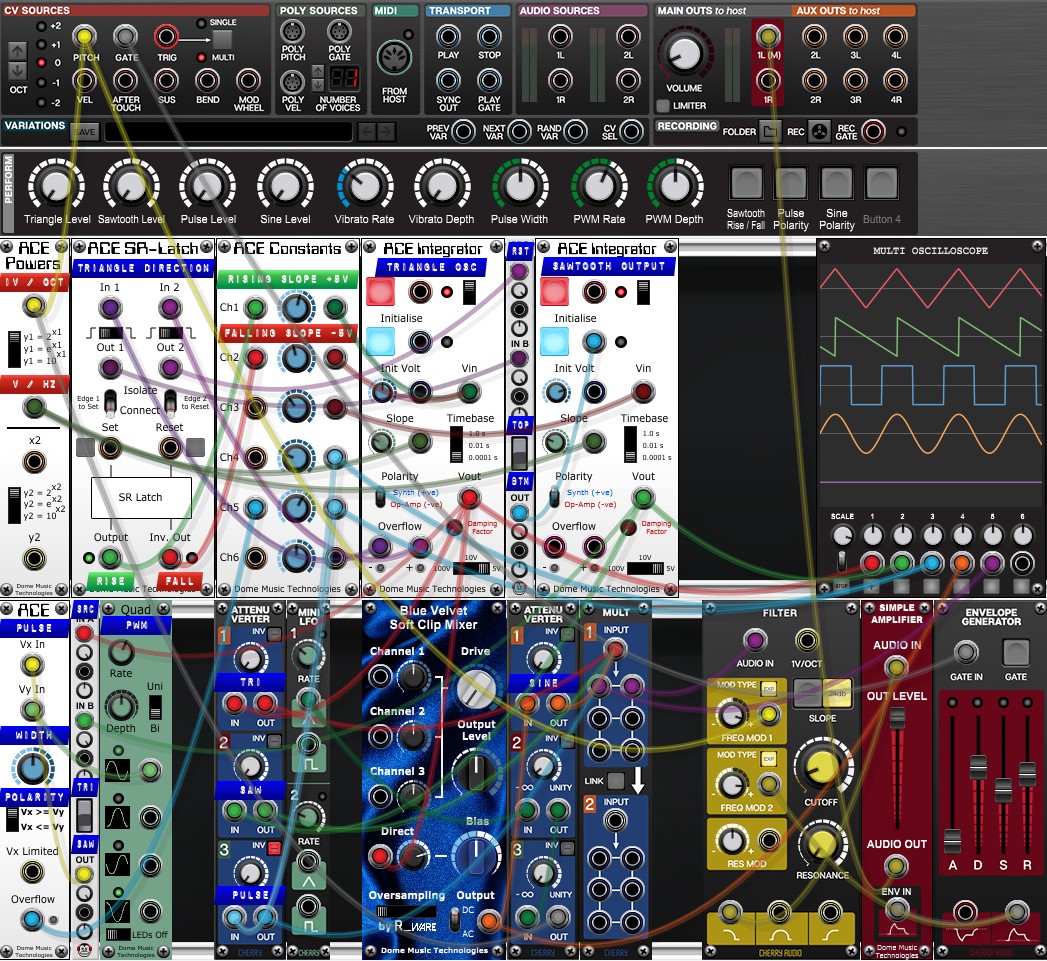The image size is (1047, 961).
Task: Select the CV SEL jack
Action: (x=631, y=131)
